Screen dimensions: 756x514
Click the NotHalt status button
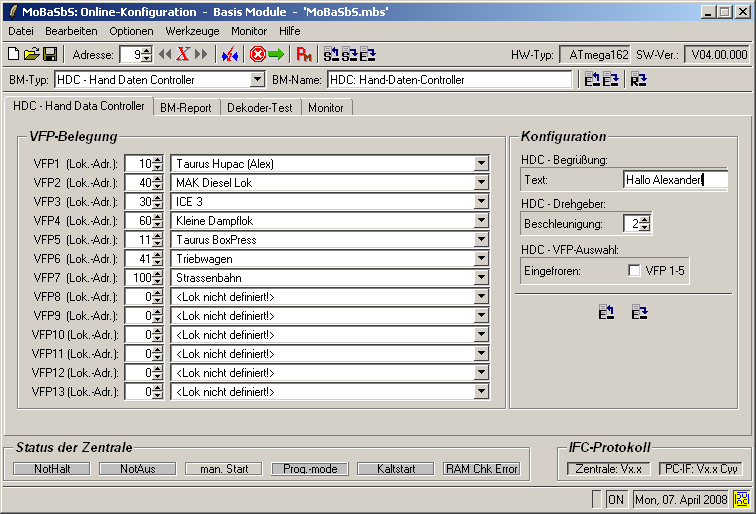[x=51, y=468]
